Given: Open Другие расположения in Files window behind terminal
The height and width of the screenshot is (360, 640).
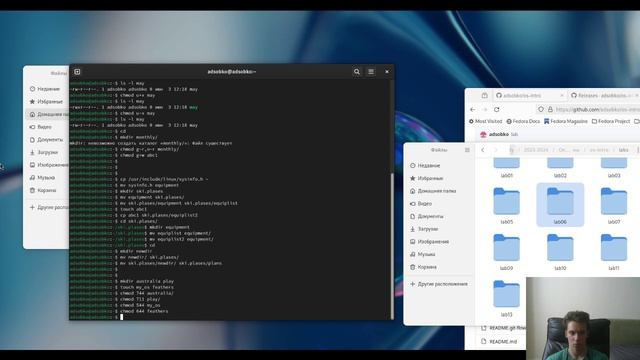Looking at the screenshot, I should click(x=48, y=207).
